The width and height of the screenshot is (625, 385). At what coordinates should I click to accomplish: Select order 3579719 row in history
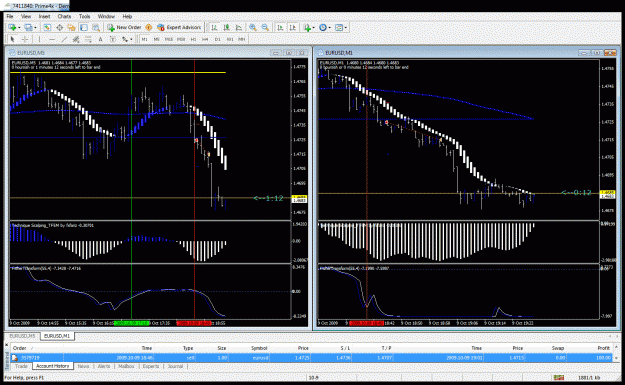point(312,358)
